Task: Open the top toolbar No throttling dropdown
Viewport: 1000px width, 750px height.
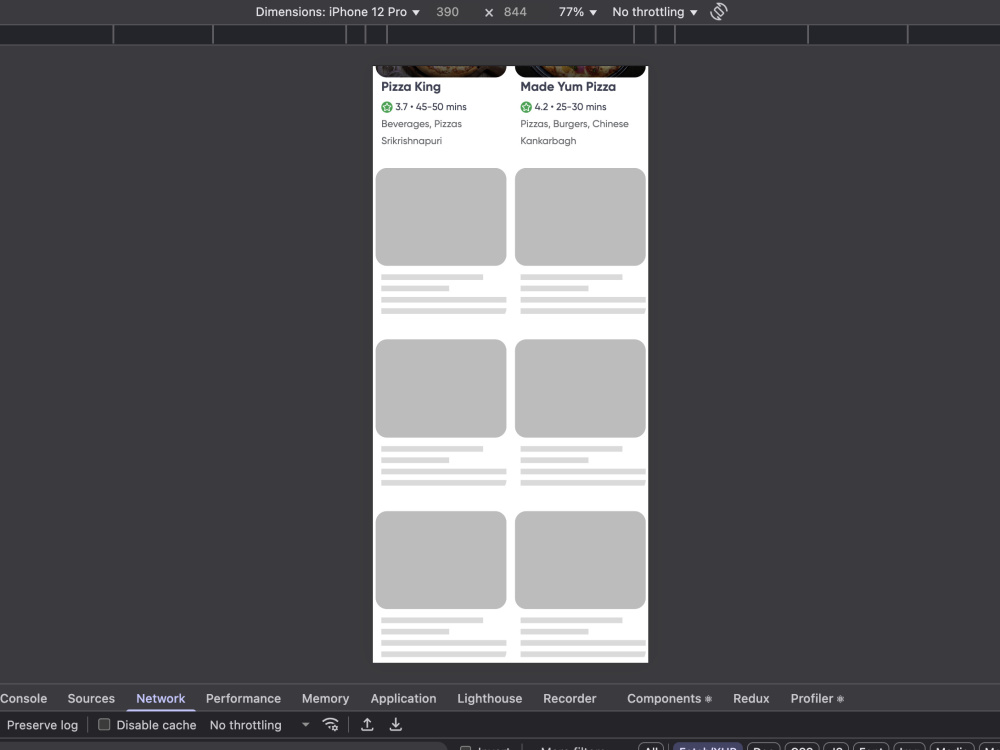Action: tap(655, 12)
